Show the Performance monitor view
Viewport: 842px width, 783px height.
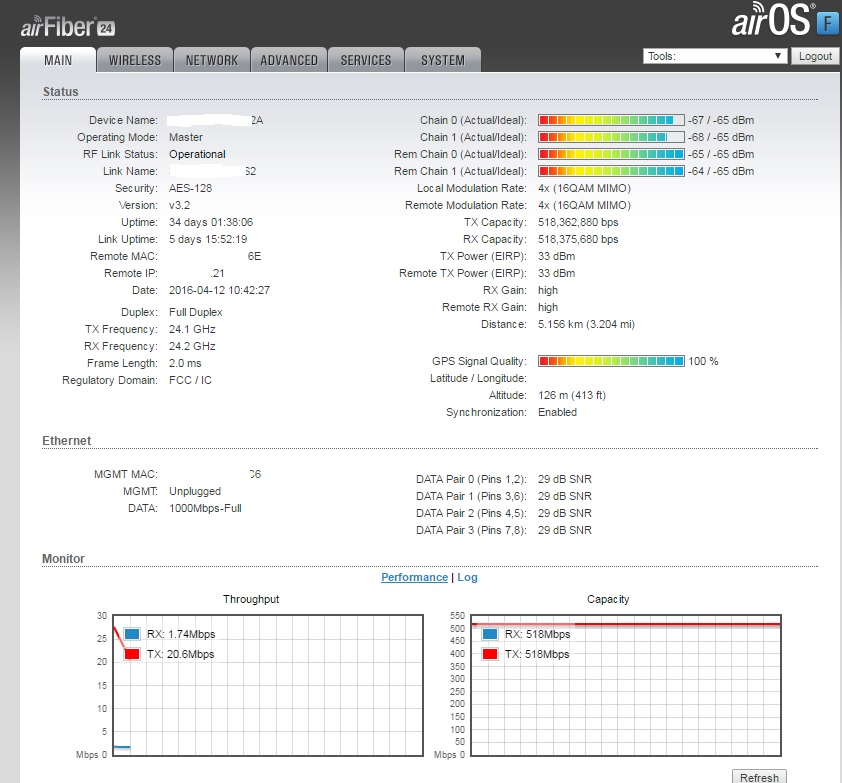tap(414, 577)
